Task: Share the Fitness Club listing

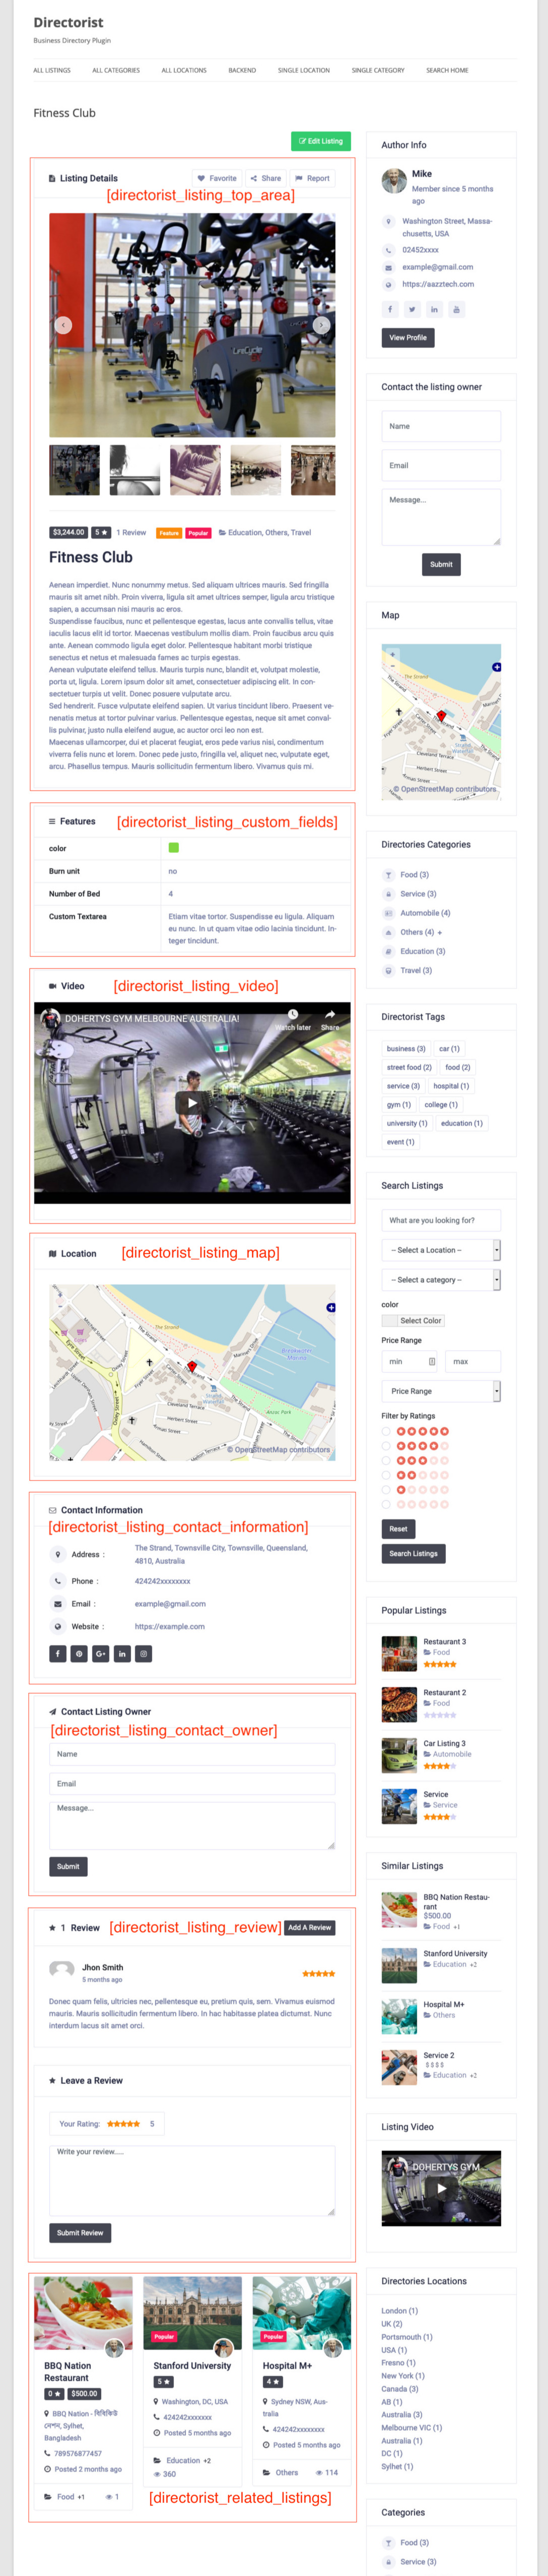Action: (266, 179)
